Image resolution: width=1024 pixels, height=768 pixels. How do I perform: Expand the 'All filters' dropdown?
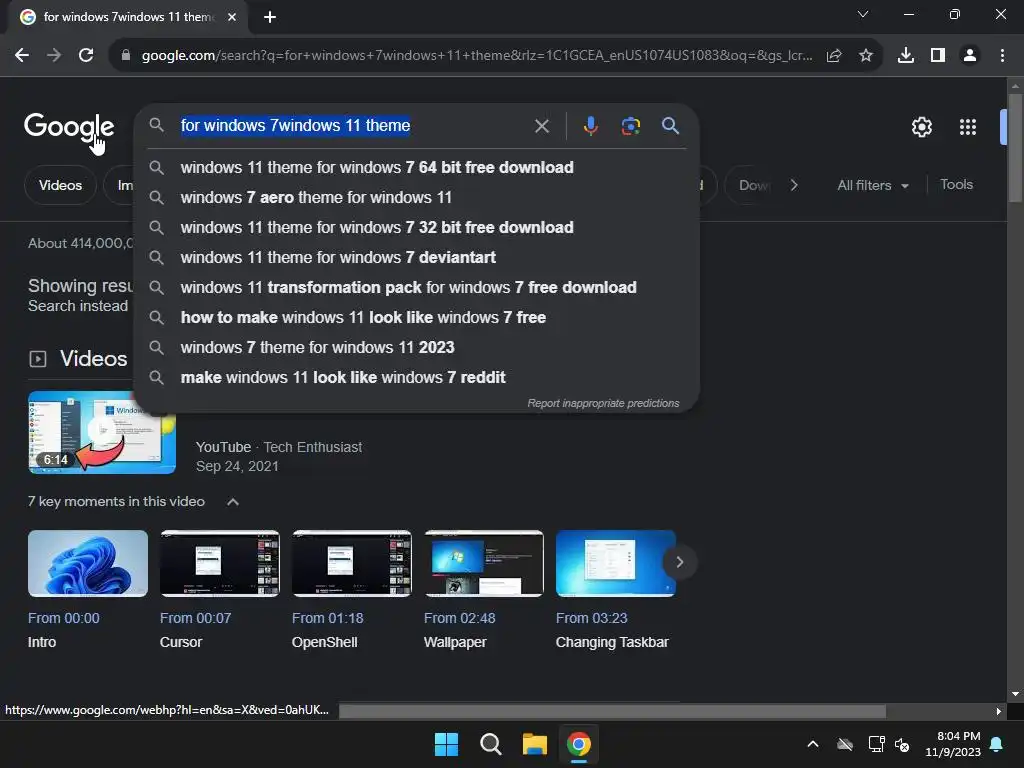pyautogui.click(x=872, y=185)
